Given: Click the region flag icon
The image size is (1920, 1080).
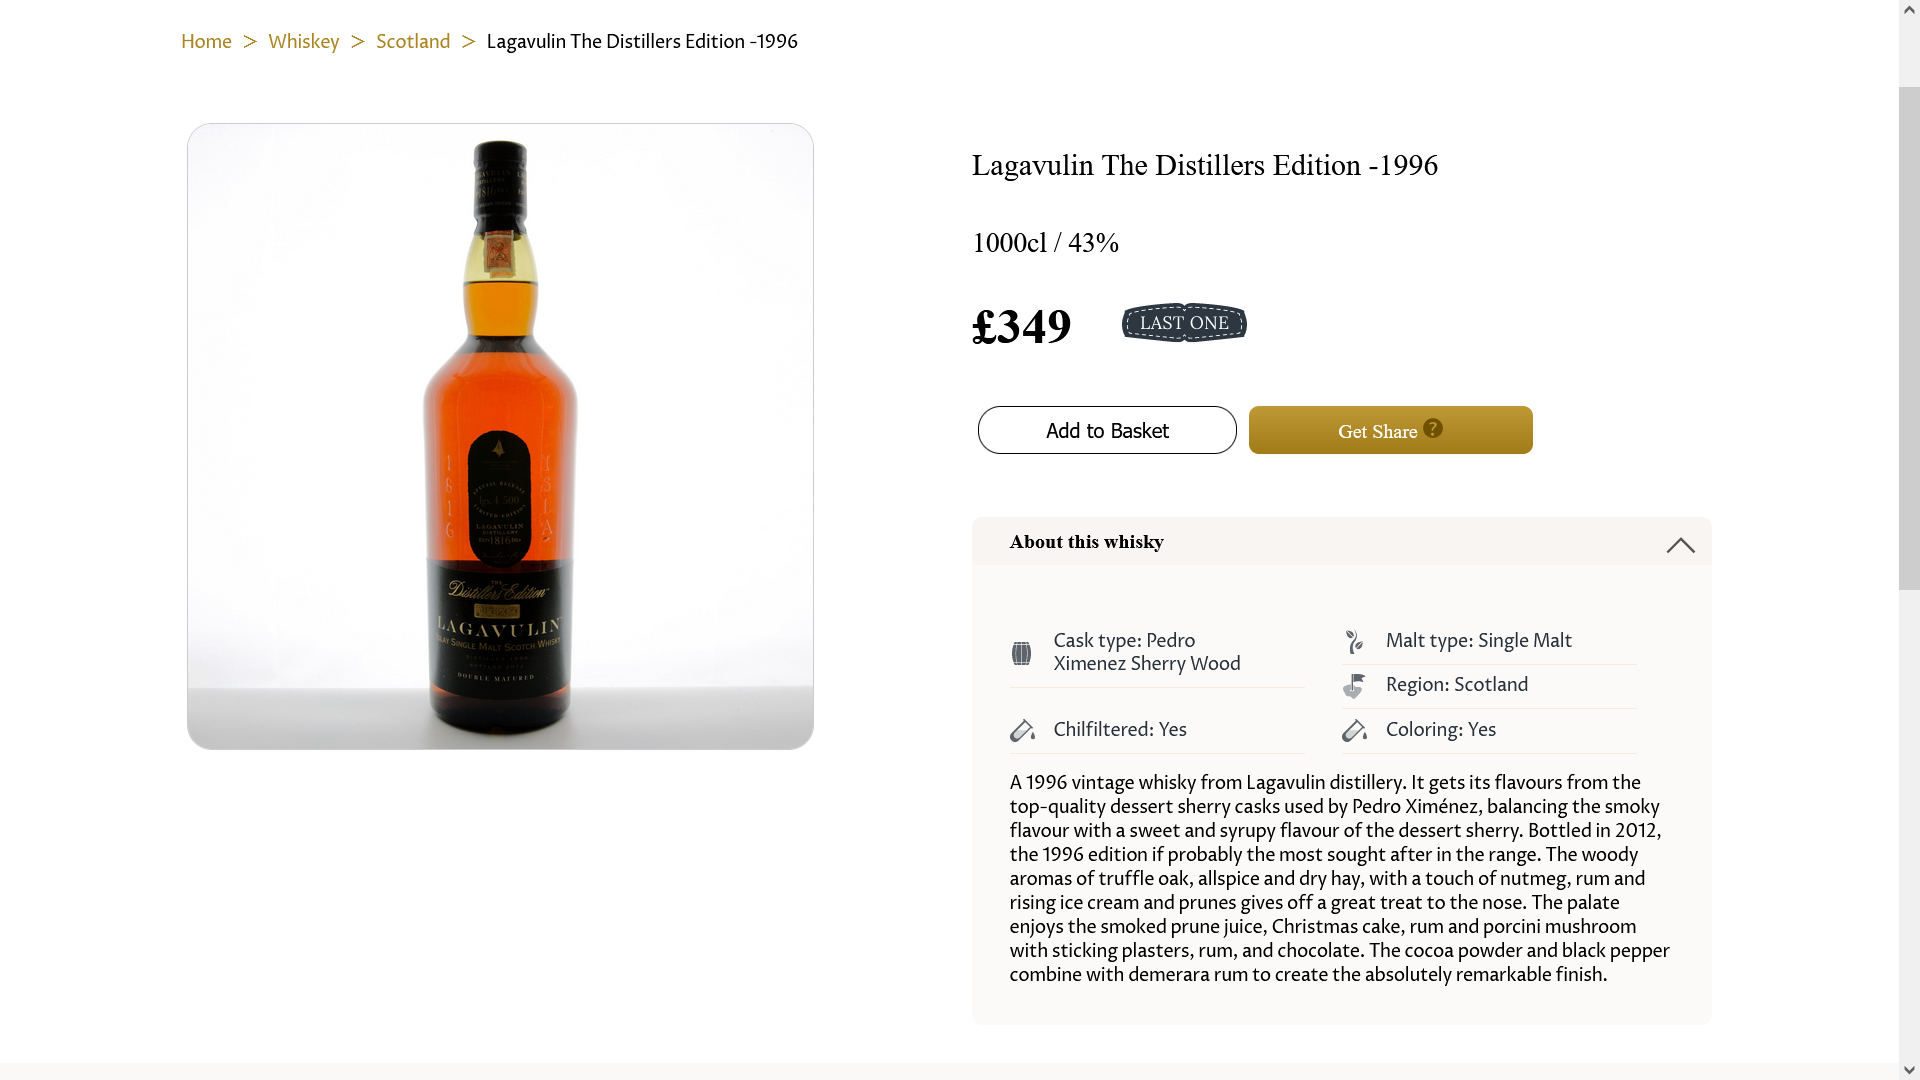Looking at the screenshot, I should coord(1354,686).
